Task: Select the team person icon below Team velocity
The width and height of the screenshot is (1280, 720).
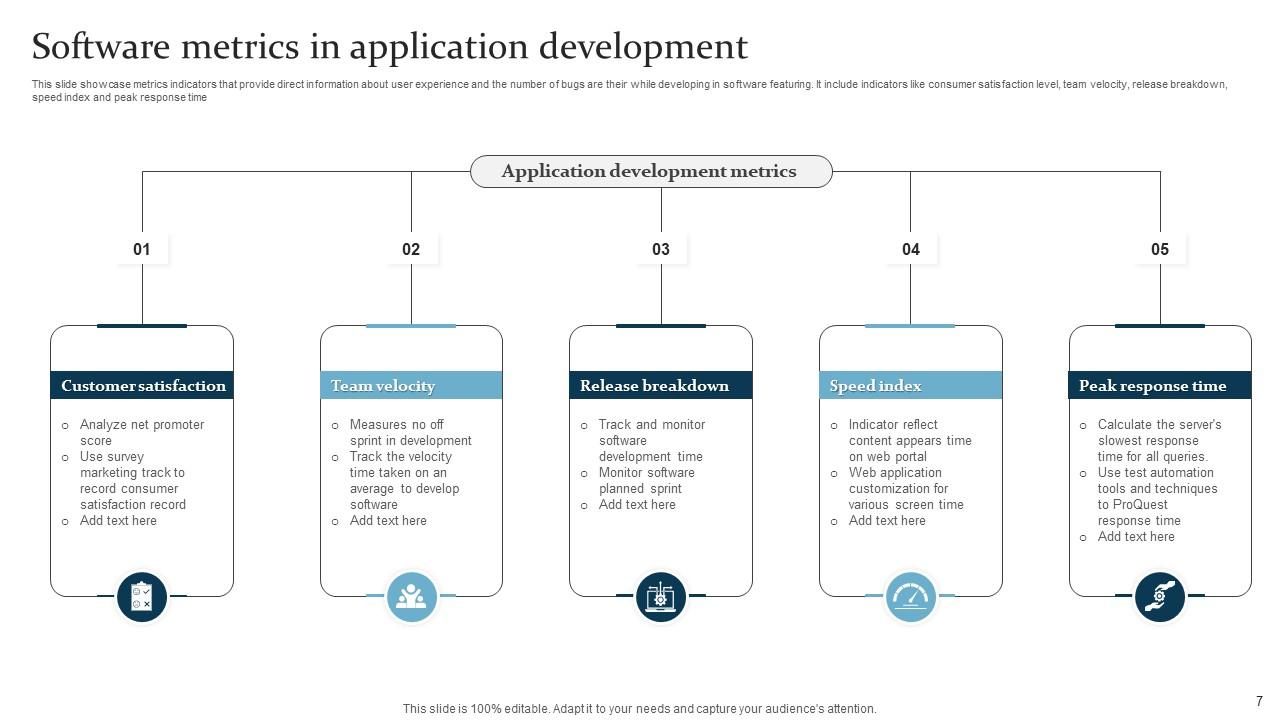Action: pos(411,597)
